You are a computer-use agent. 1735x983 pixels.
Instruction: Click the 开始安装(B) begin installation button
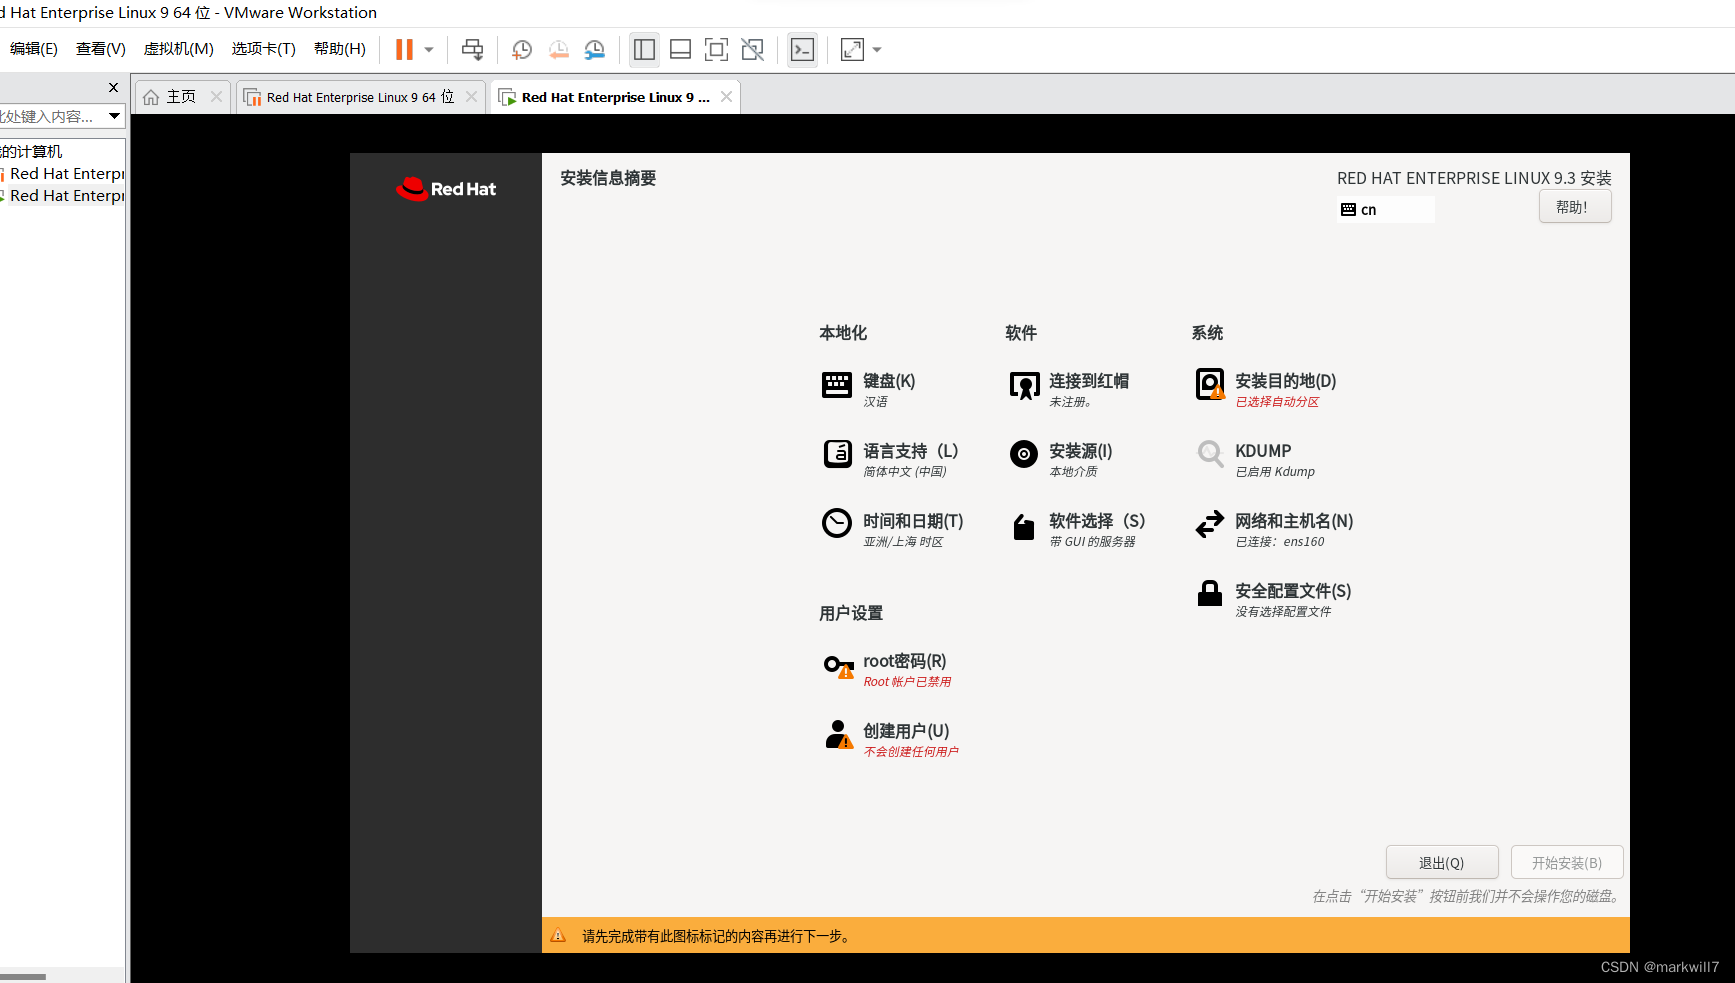pyautogui.click(x=1567, y=862)
